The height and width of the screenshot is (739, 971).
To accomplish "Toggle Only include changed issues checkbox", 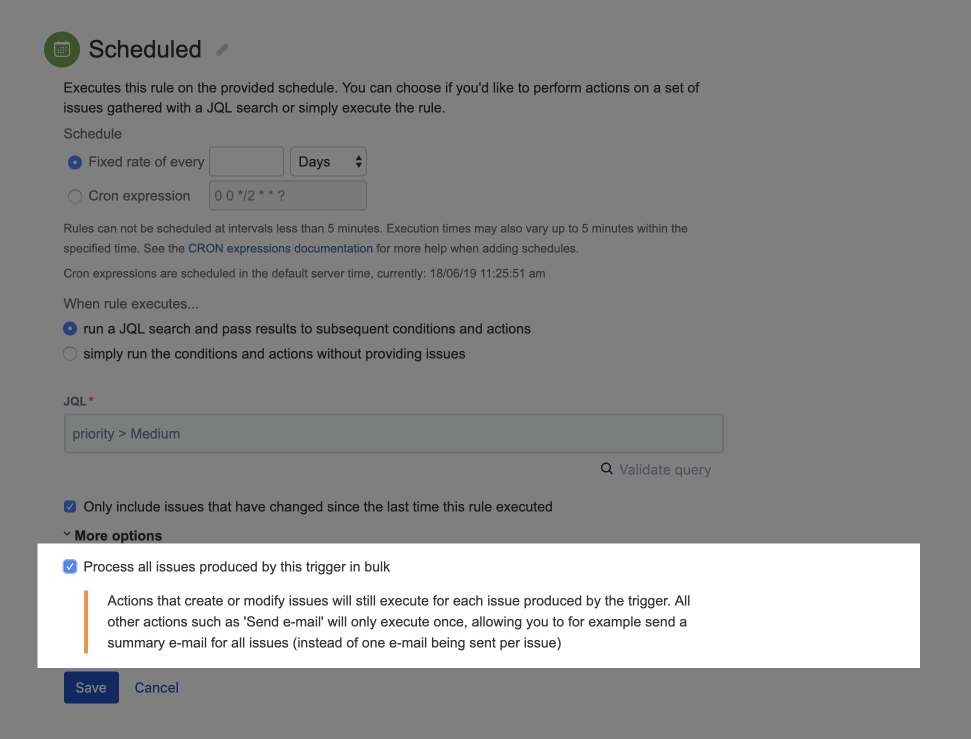I will click(70, 507).
